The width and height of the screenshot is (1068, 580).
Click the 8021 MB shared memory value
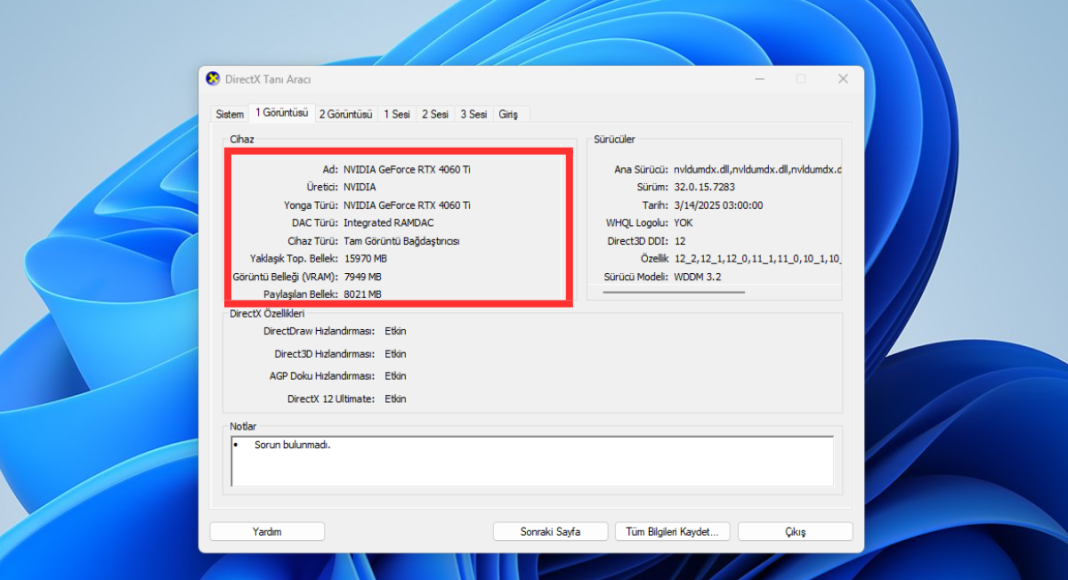[363, 294]
